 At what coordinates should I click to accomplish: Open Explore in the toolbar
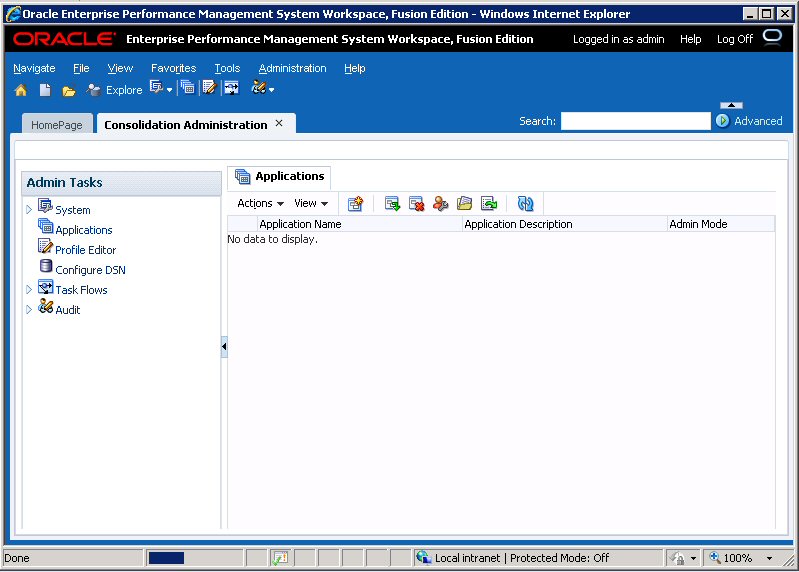[114, 90]
